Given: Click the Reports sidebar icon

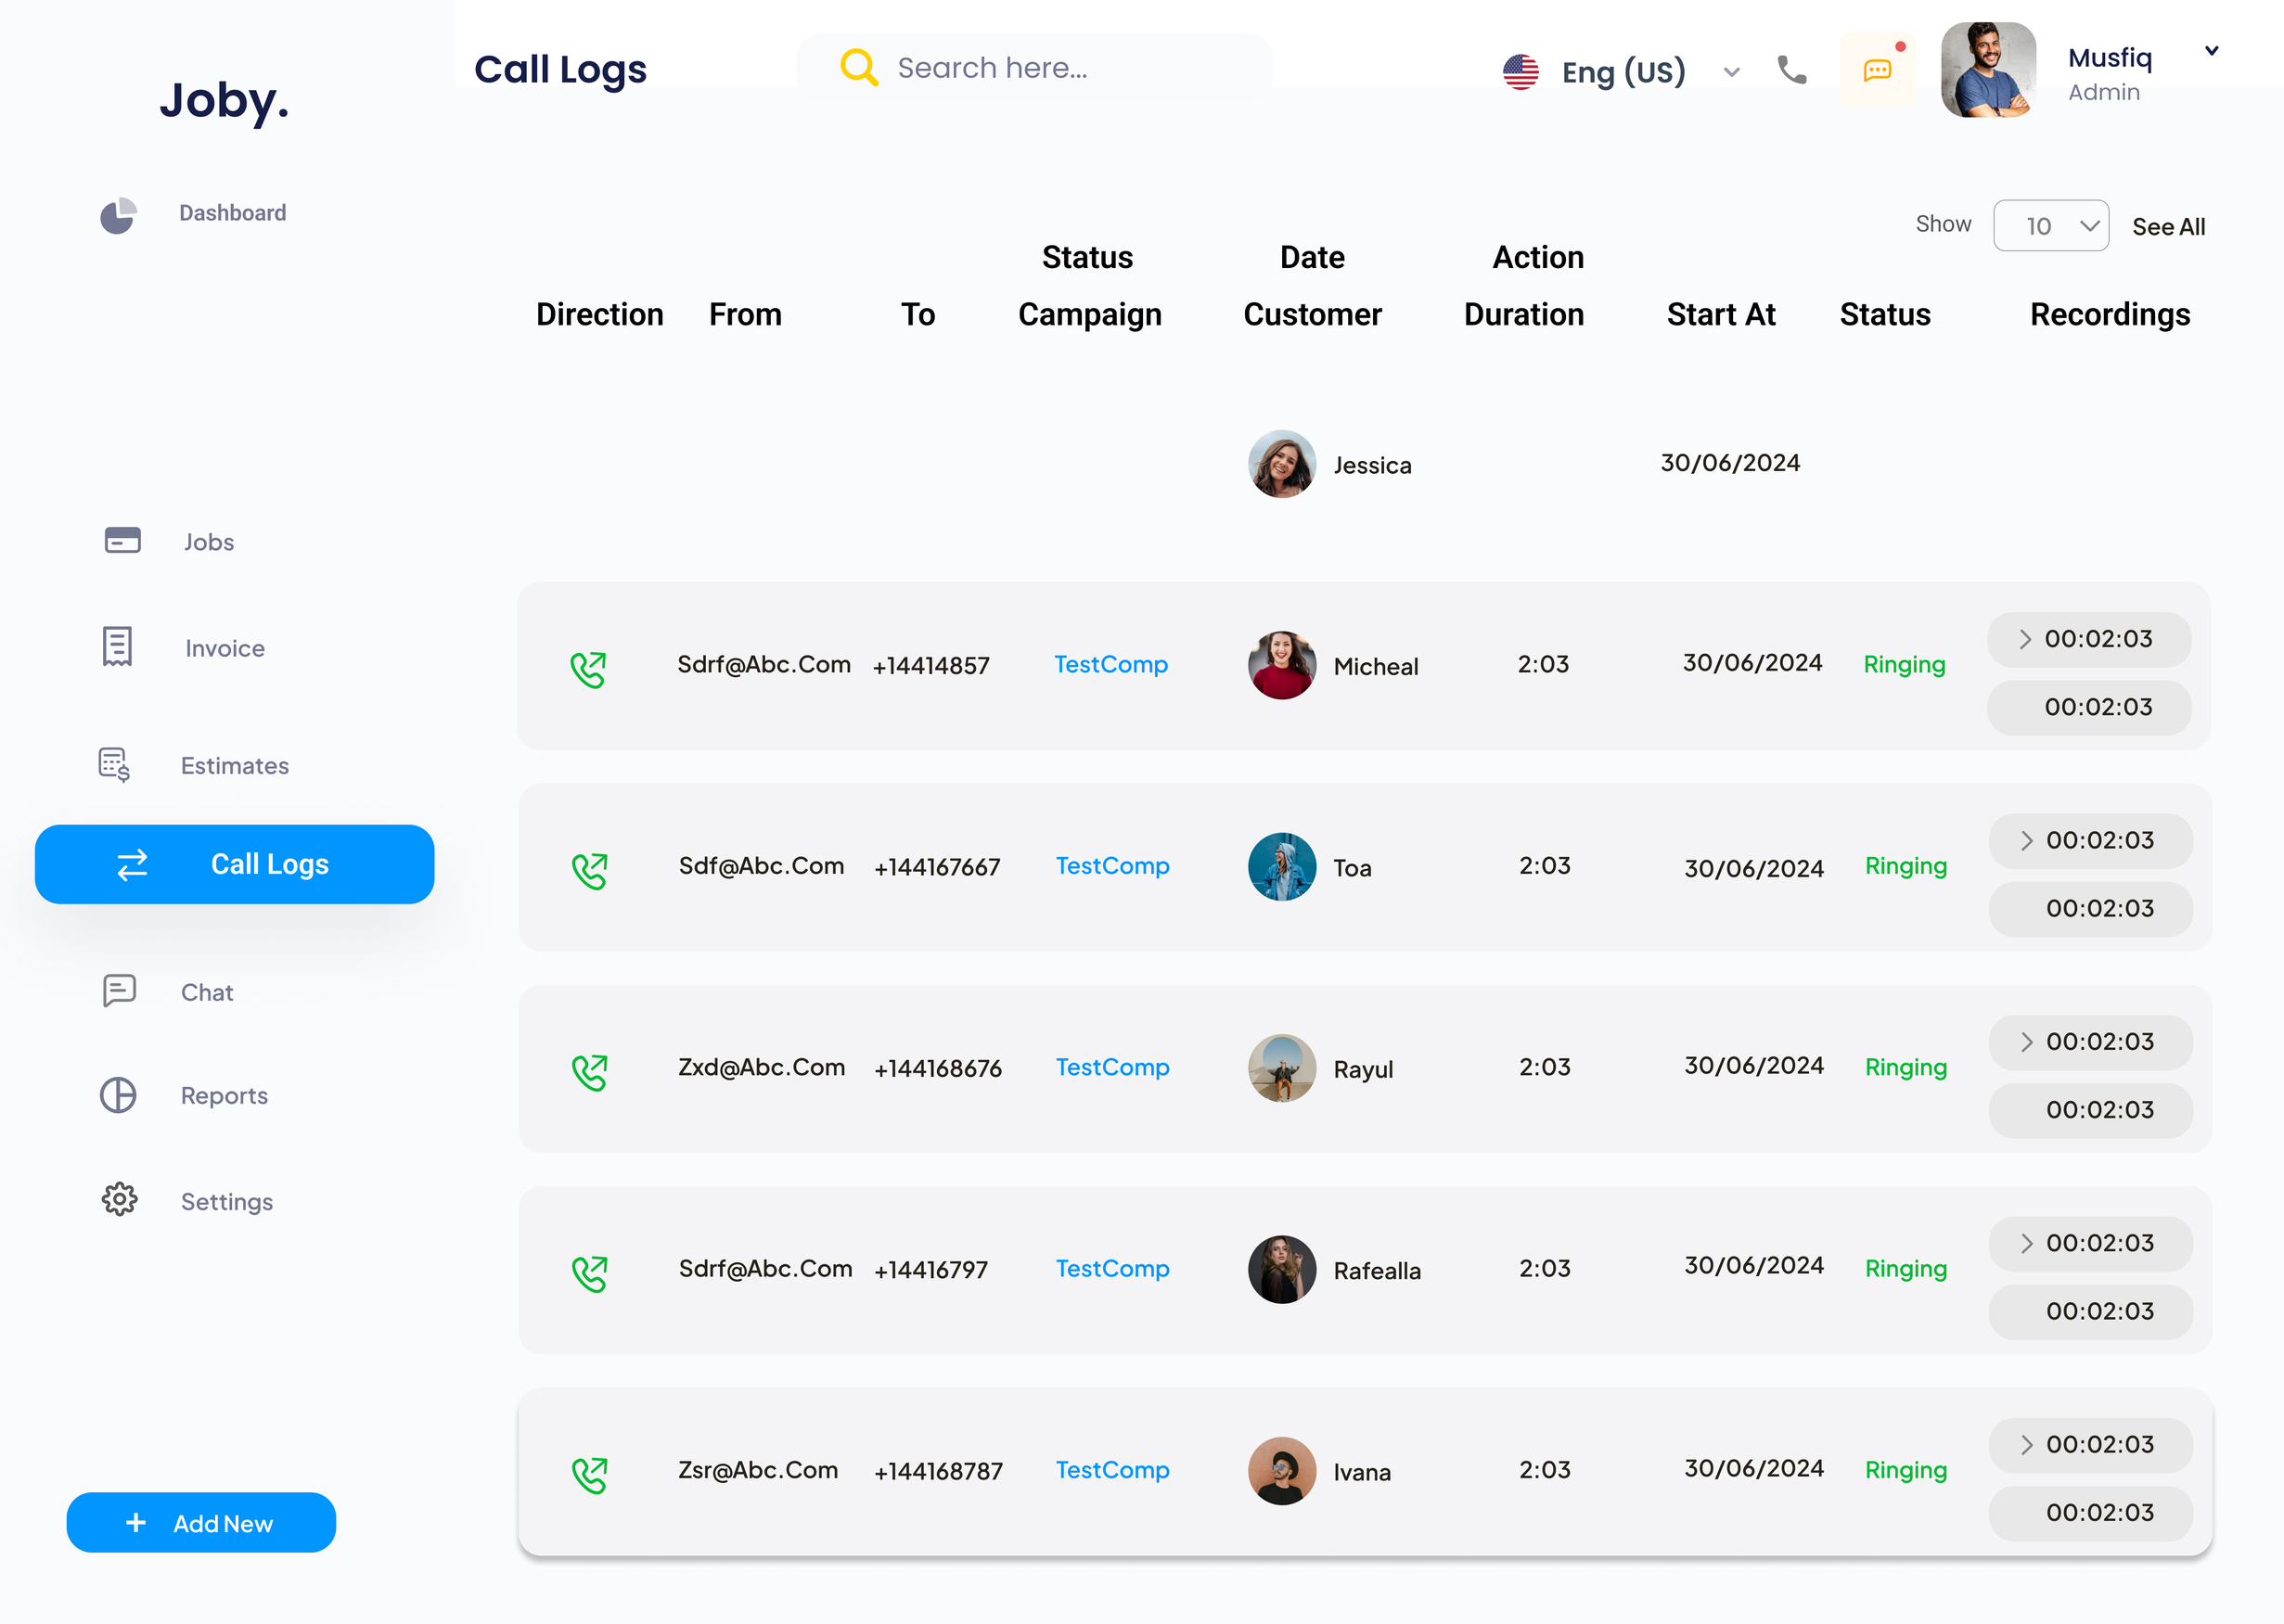Looking at the screenshot, I should [118, 1095].
